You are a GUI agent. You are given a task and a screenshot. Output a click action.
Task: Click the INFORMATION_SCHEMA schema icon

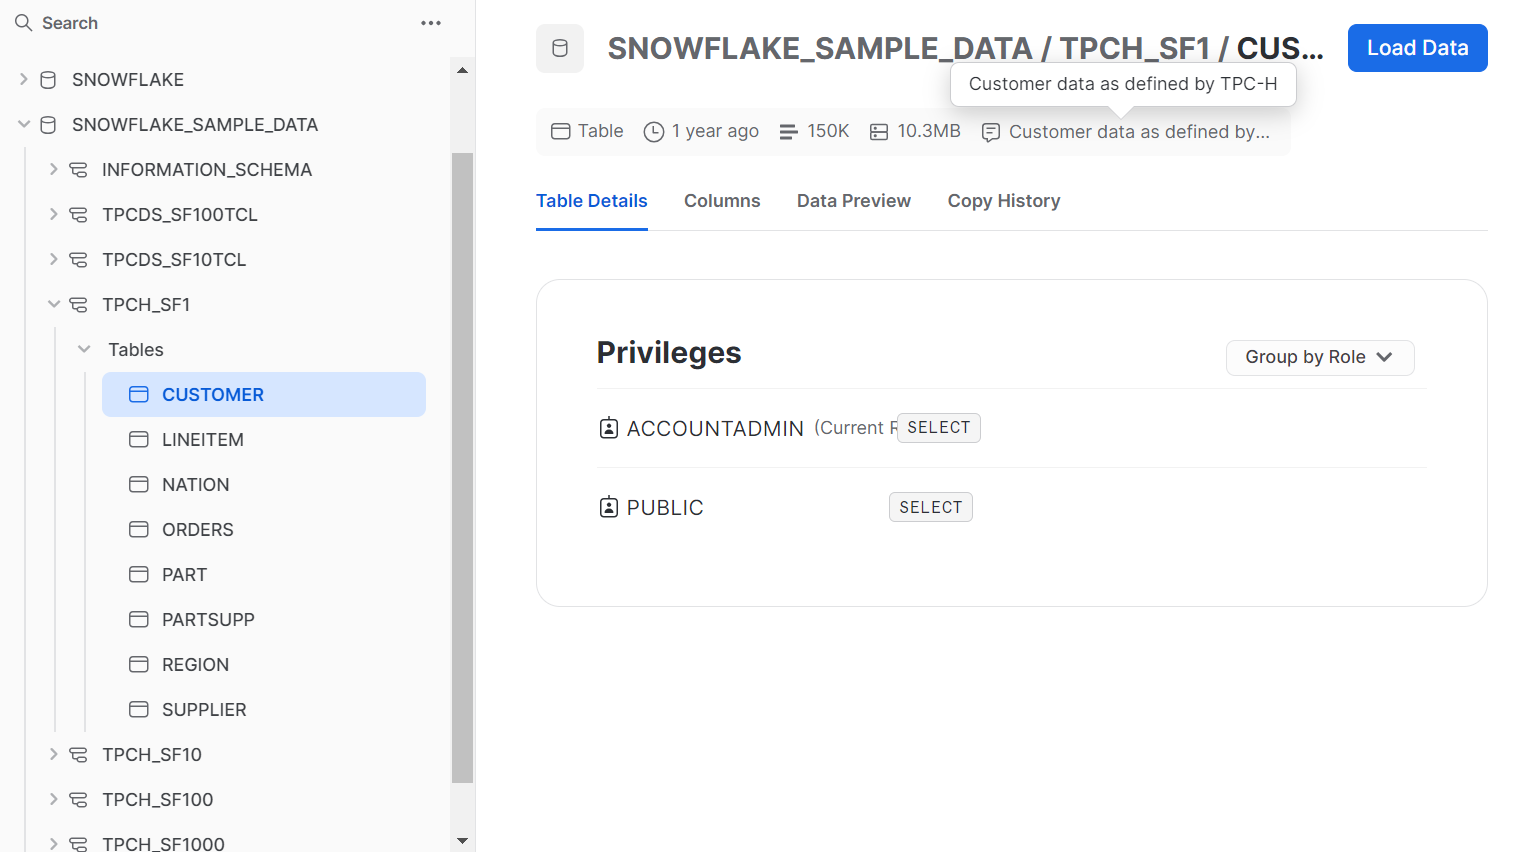(78, 170)
